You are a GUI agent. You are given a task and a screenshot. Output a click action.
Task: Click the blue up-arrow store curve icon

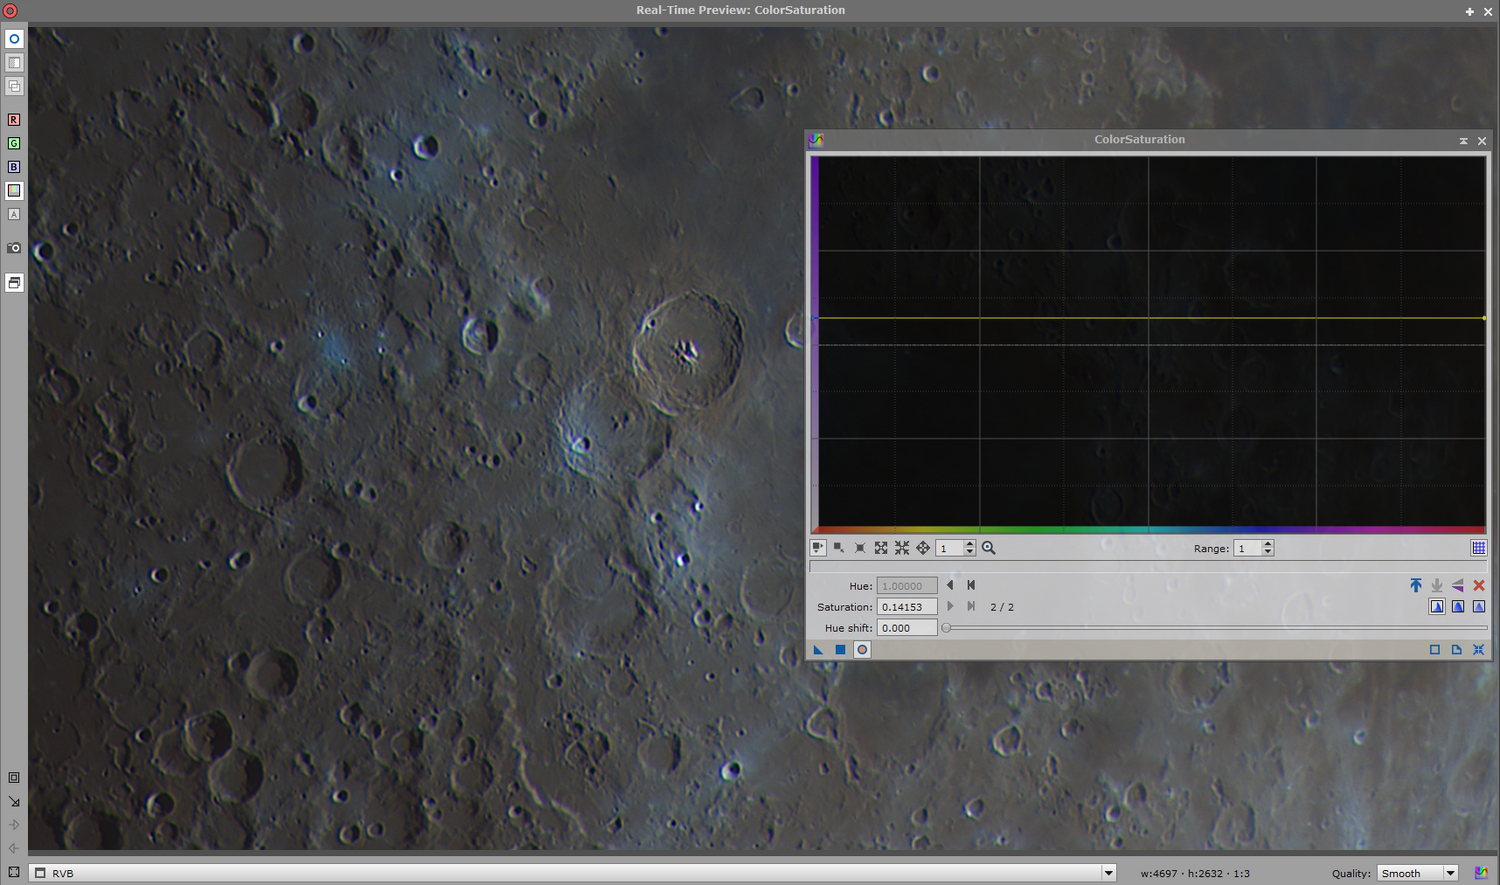1415,586
